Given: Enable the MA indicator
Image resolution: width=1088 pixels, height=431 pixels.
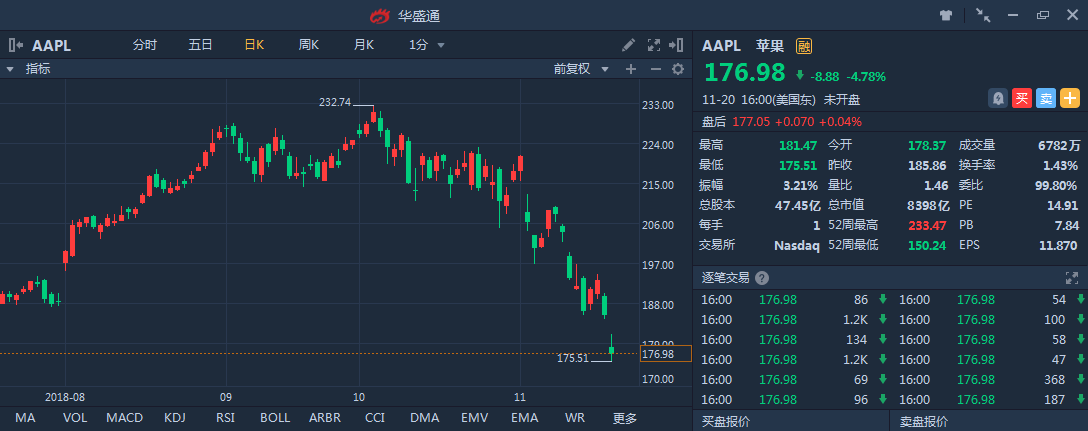Looking at the screenshot, I should (25, 418).
